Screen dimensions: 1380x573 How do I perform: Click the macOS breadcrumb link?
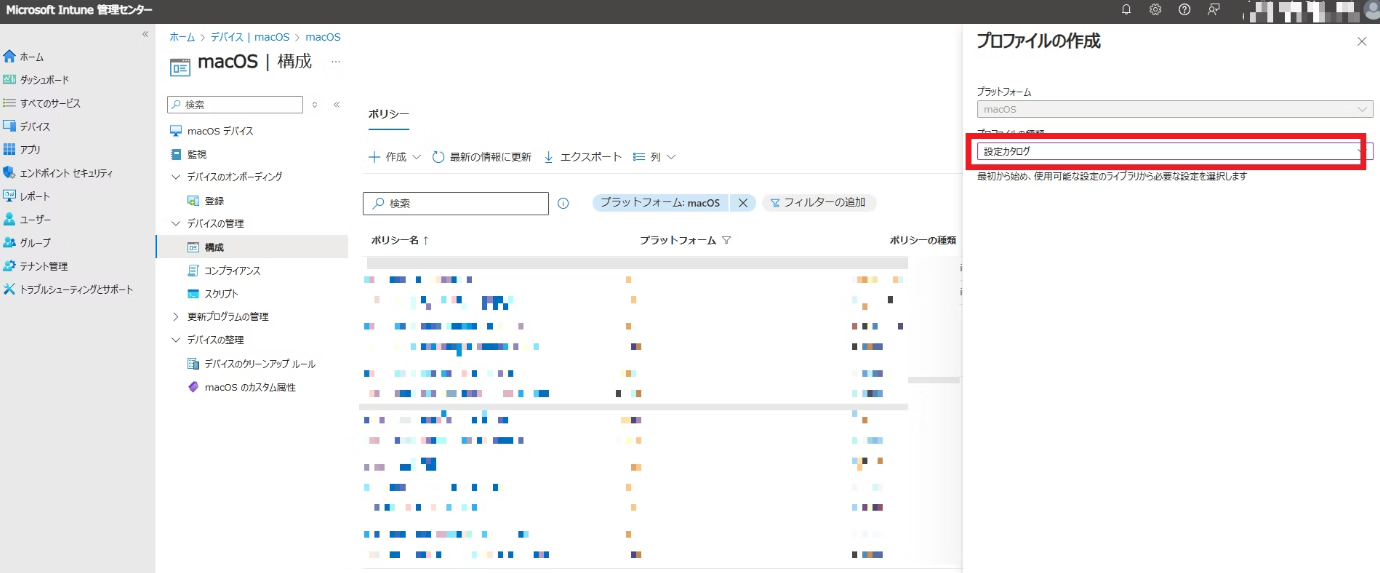click(x=323, y=37)
